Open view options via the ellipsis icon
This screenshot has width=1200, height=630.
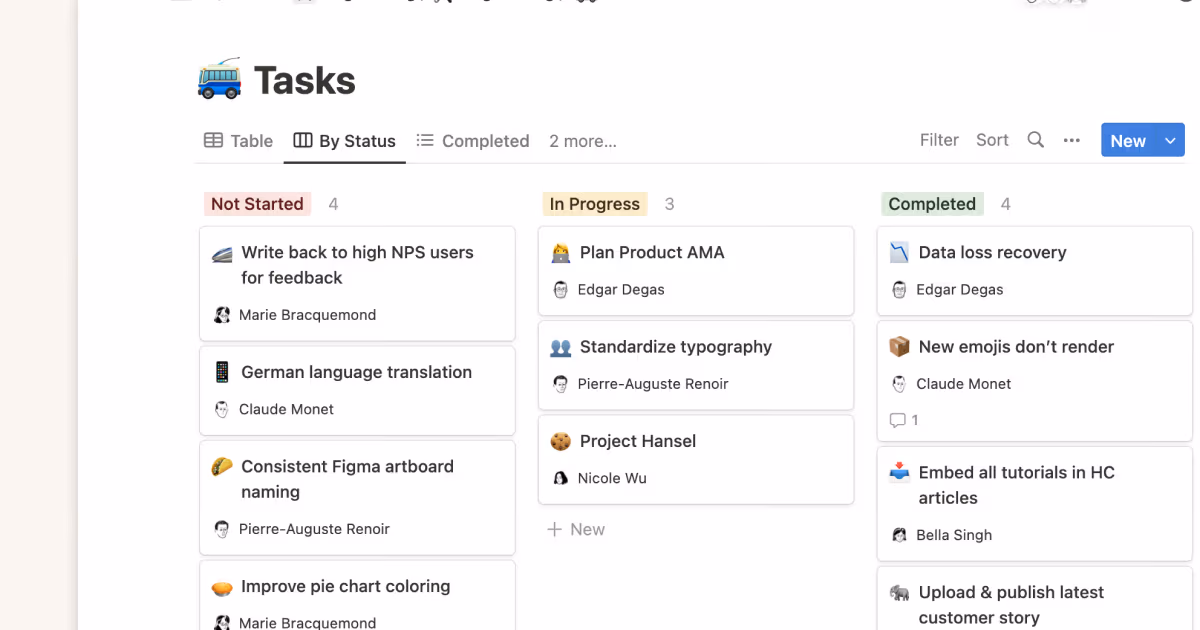click(x=1071, y=140)
